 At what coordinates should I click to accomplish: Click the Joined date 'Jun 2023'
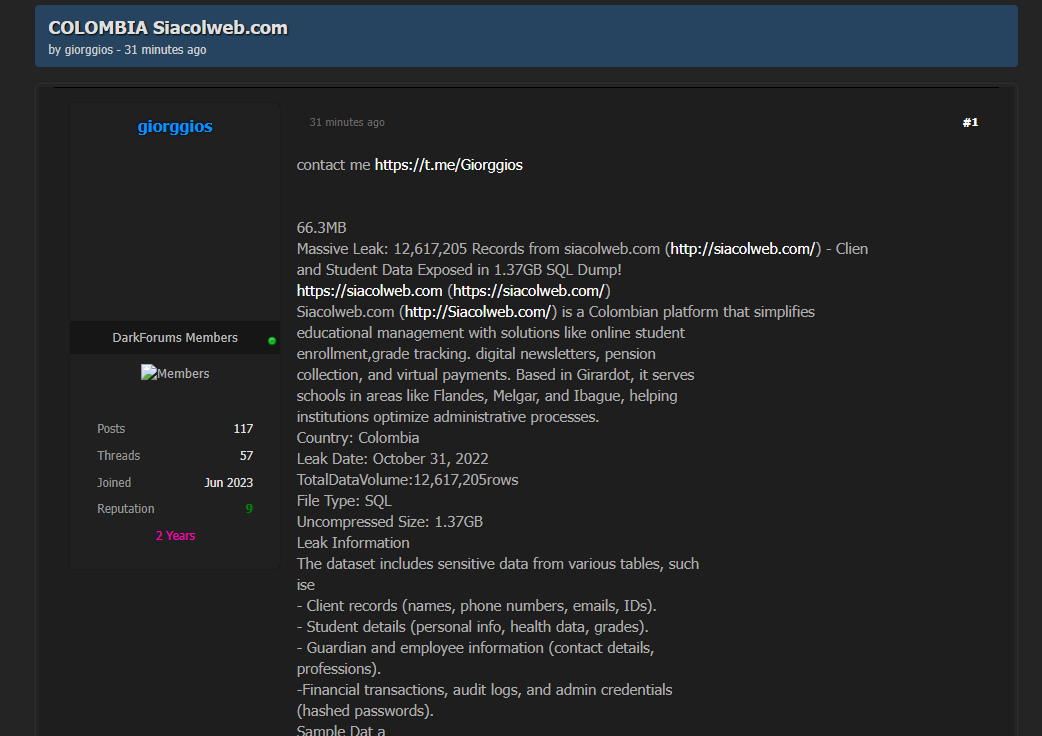pos(229,483)
